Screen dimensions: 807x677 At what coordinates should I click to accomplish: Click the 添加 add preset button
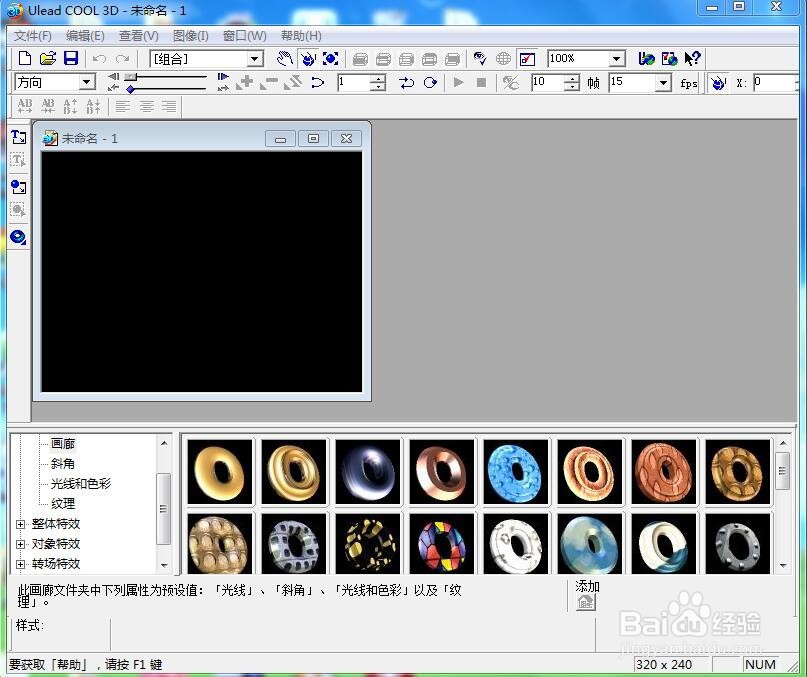tap(586, 602)
